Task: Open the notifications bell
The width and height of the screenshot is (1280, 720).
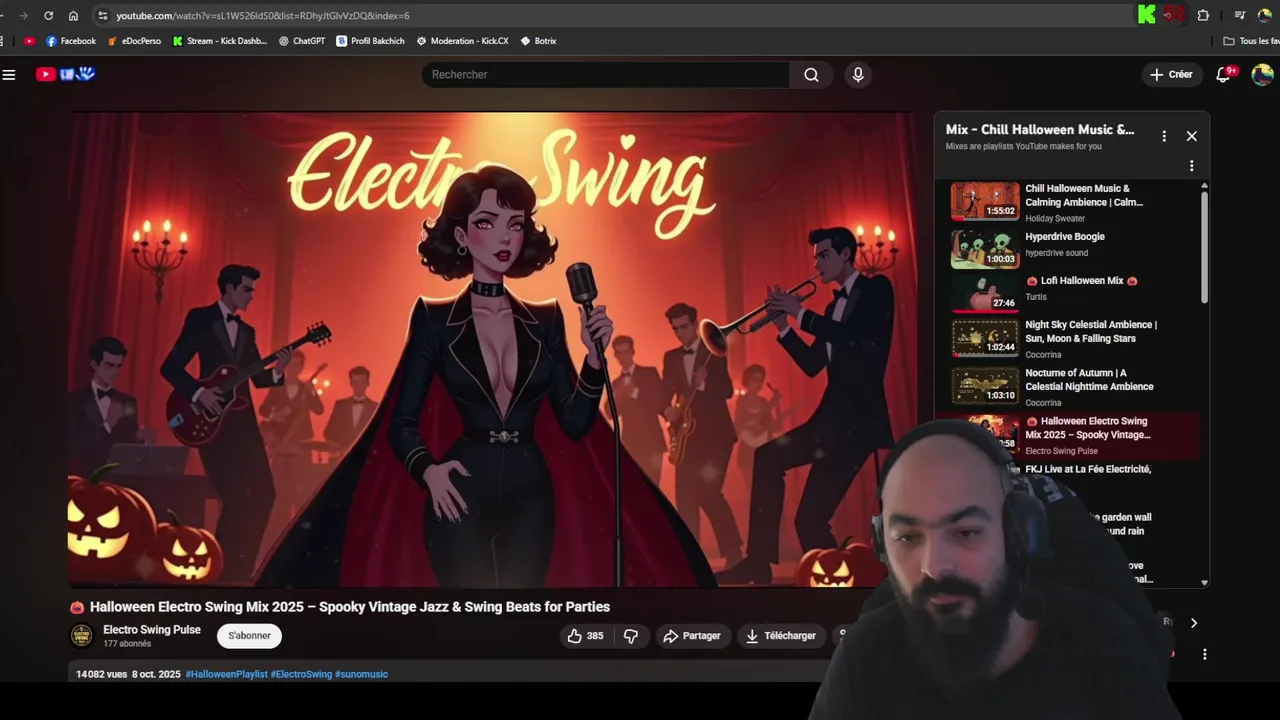Action: pyautogui.click(x=1223, y=75)
